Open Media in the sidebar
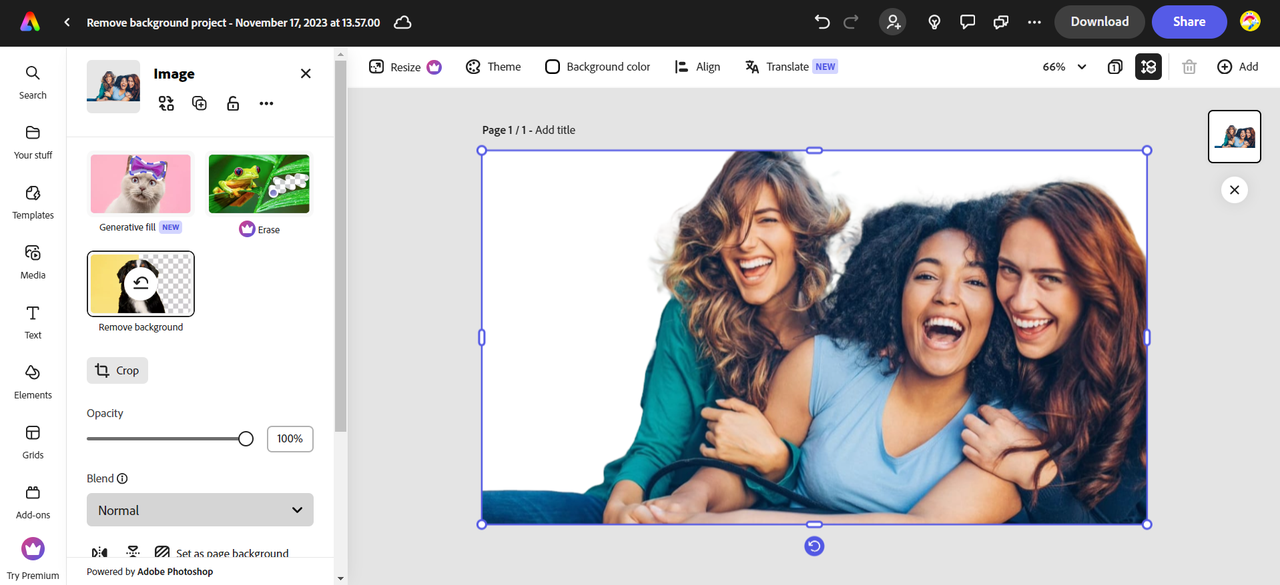Viewport: 1280px width, 585px height. [x=33, y=262]
